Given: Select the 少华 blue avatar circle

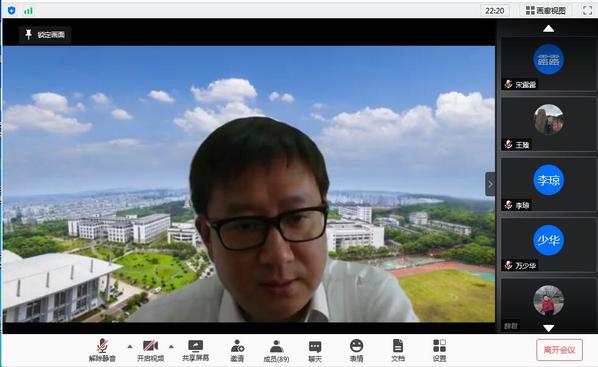Looking at the screenshot, I should pos(548,240).
